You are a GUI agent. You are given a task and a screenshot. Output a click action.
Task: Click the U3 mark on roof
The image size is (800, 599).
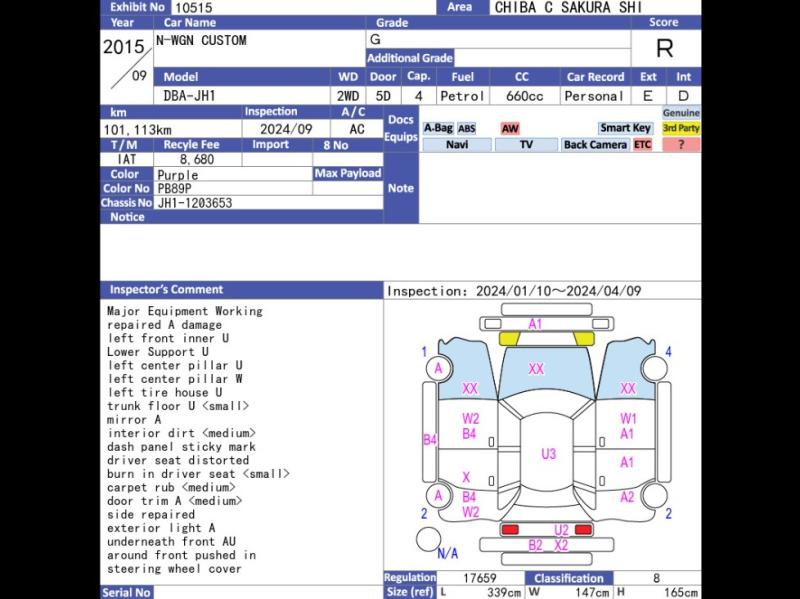pos(548,454)
